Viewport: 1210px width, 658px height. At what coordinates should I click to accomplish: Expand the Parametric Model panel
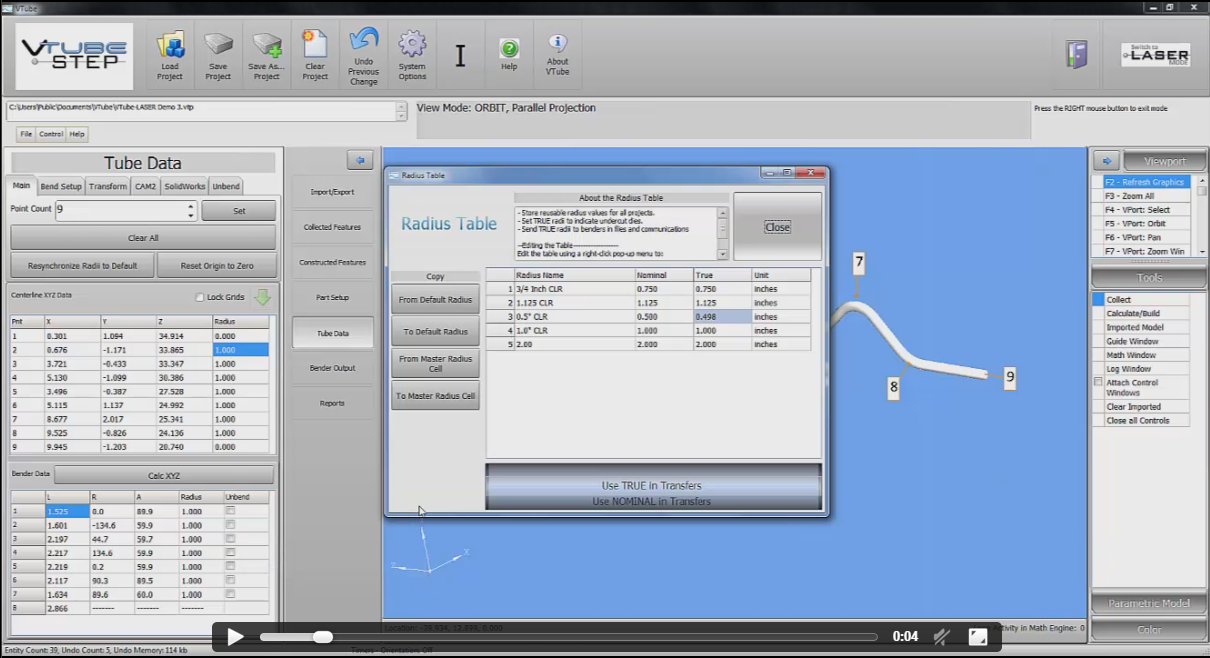[1148, 603]
